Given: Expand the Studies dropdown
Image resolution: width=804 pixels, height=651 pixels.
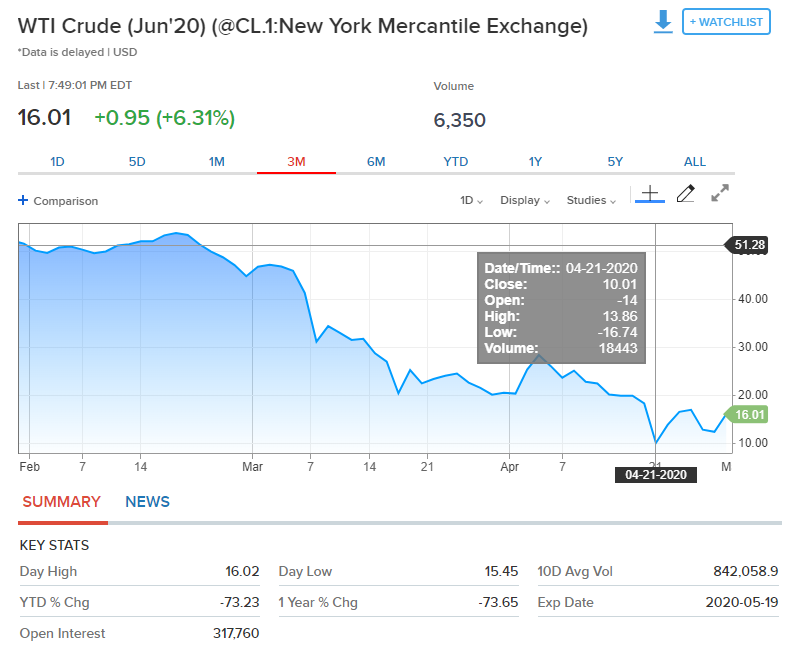Looking at the screenshot, I should point(591,200).
